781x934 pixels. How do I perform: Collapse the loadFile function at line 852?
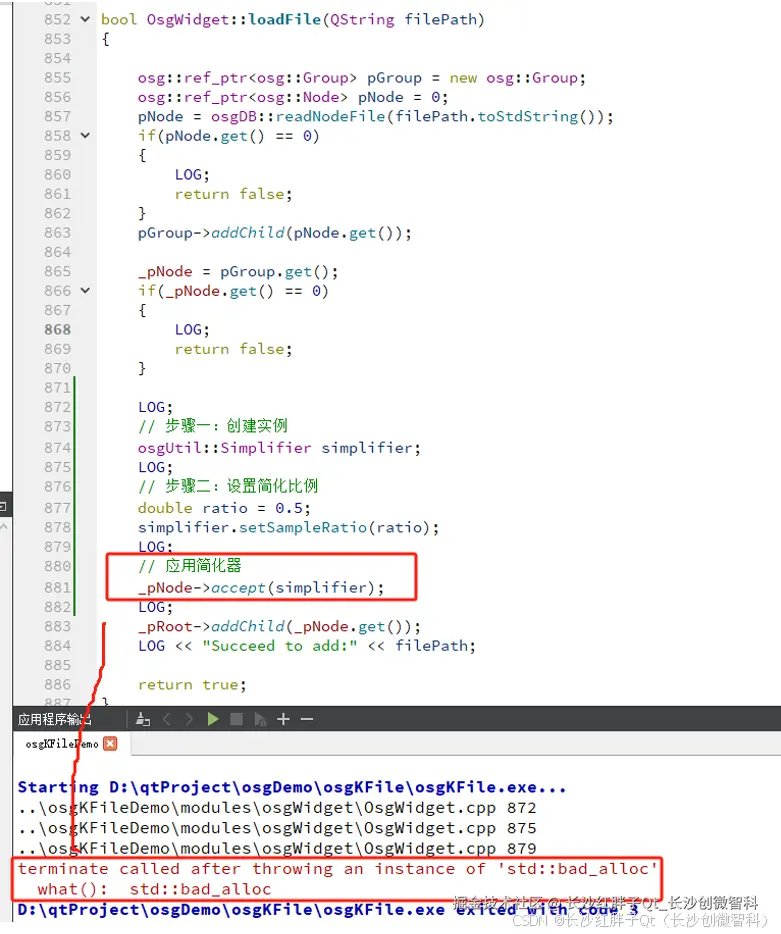point(85,19)
